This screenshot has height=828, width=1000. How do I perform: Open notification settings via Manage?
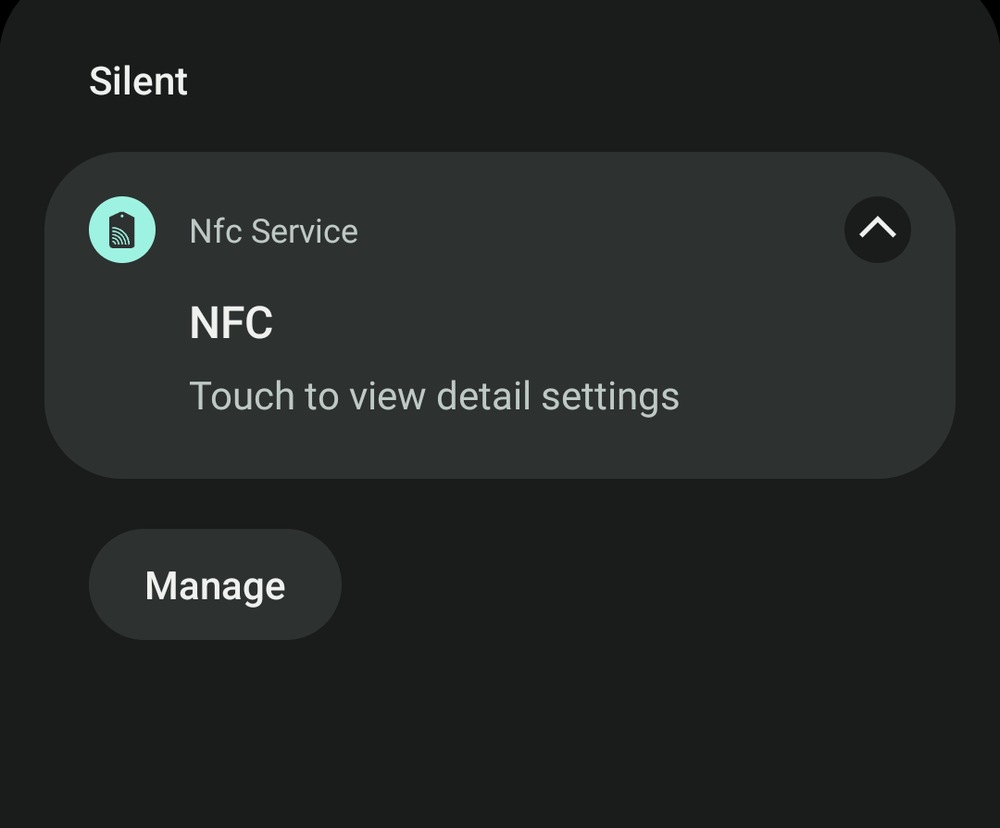point(215,585)
